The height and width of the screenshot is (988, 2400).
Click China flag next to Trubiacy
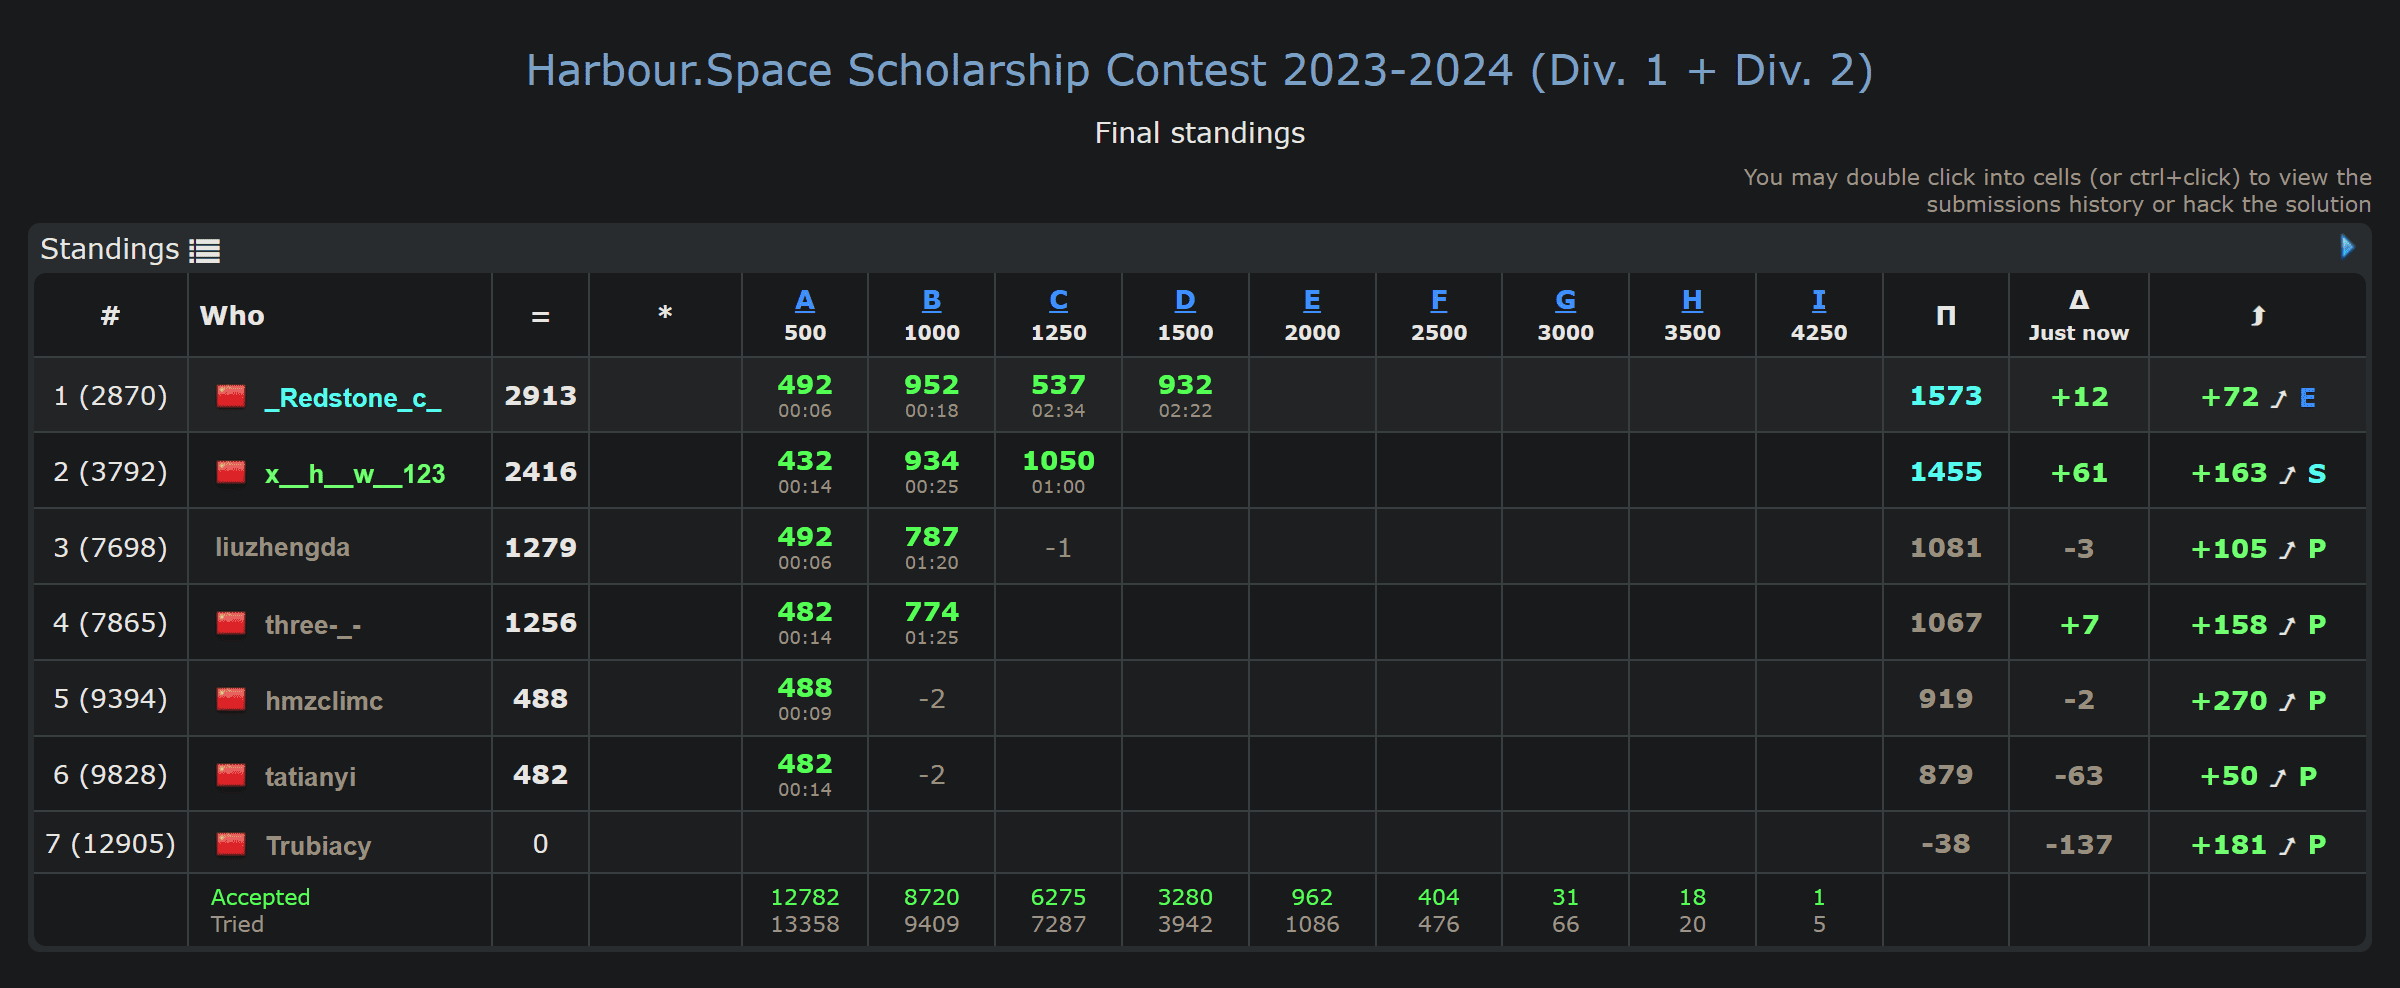click(x=231, y=844)
